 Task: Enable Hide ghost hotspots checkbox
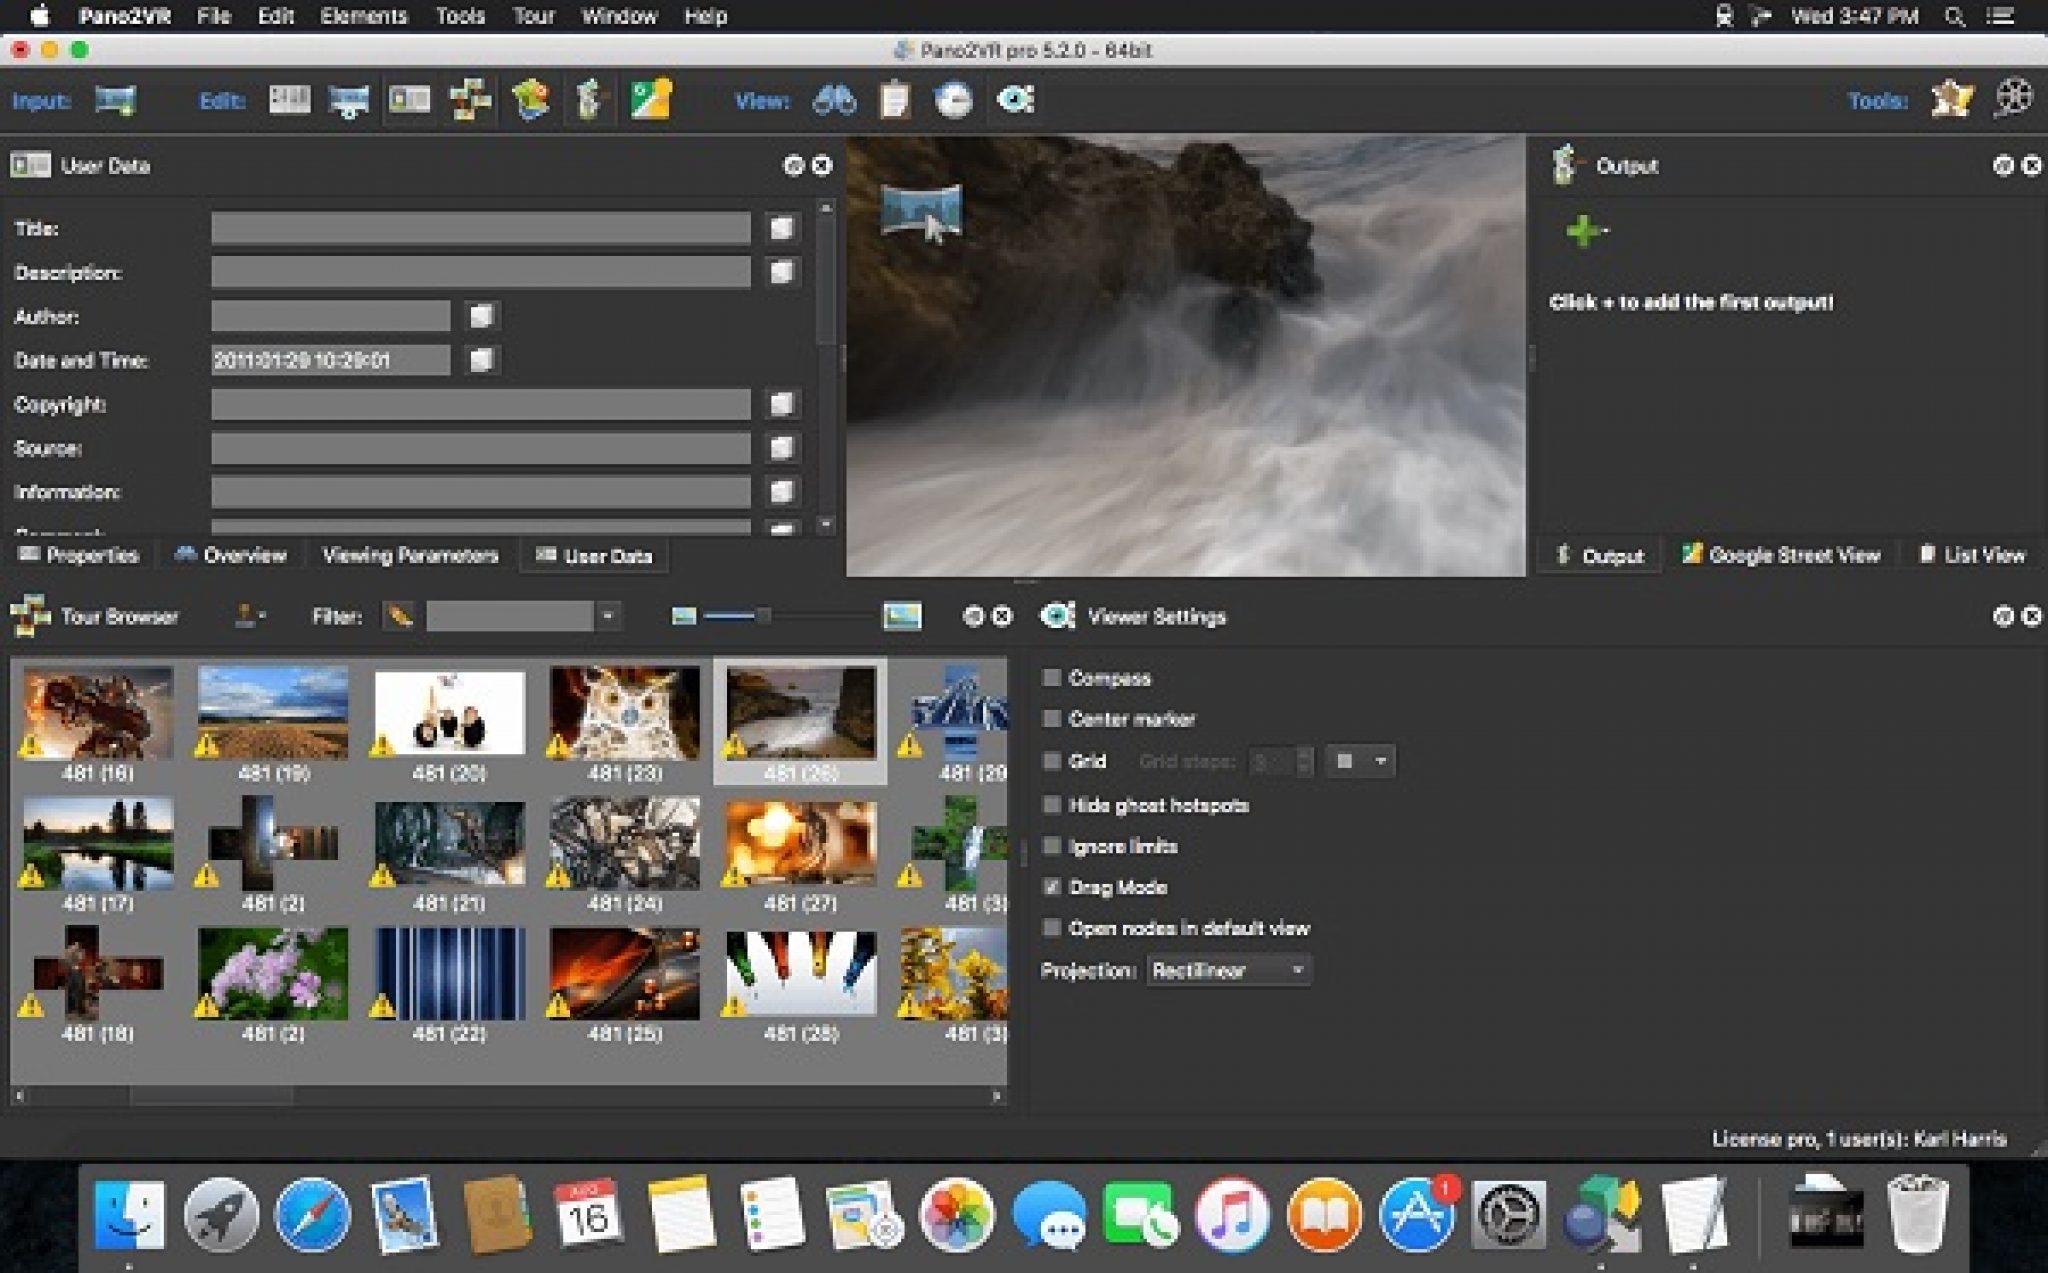coord(1051,805)
